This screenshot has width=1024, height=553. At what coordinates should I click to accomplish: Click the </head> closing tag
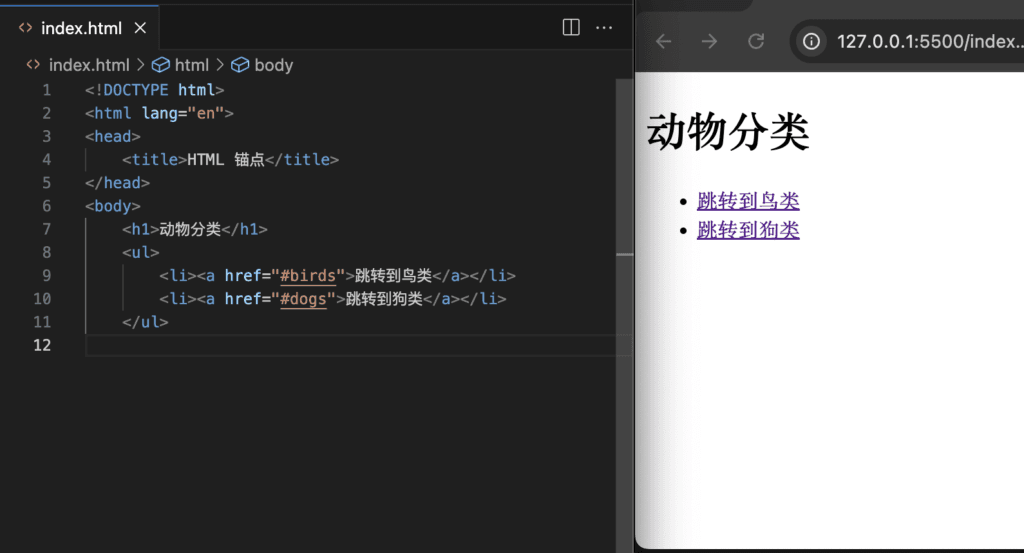pyautogui.click(x=117, y=183)
